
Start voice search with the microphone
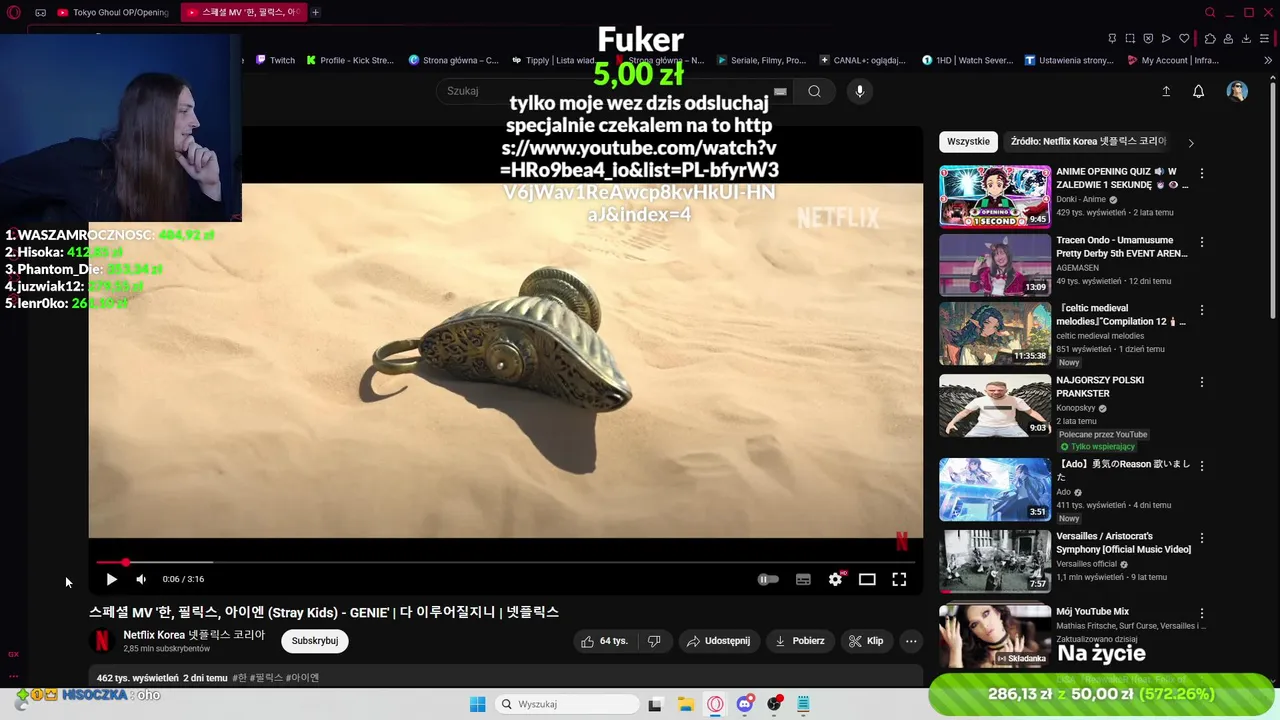[859, 91]
